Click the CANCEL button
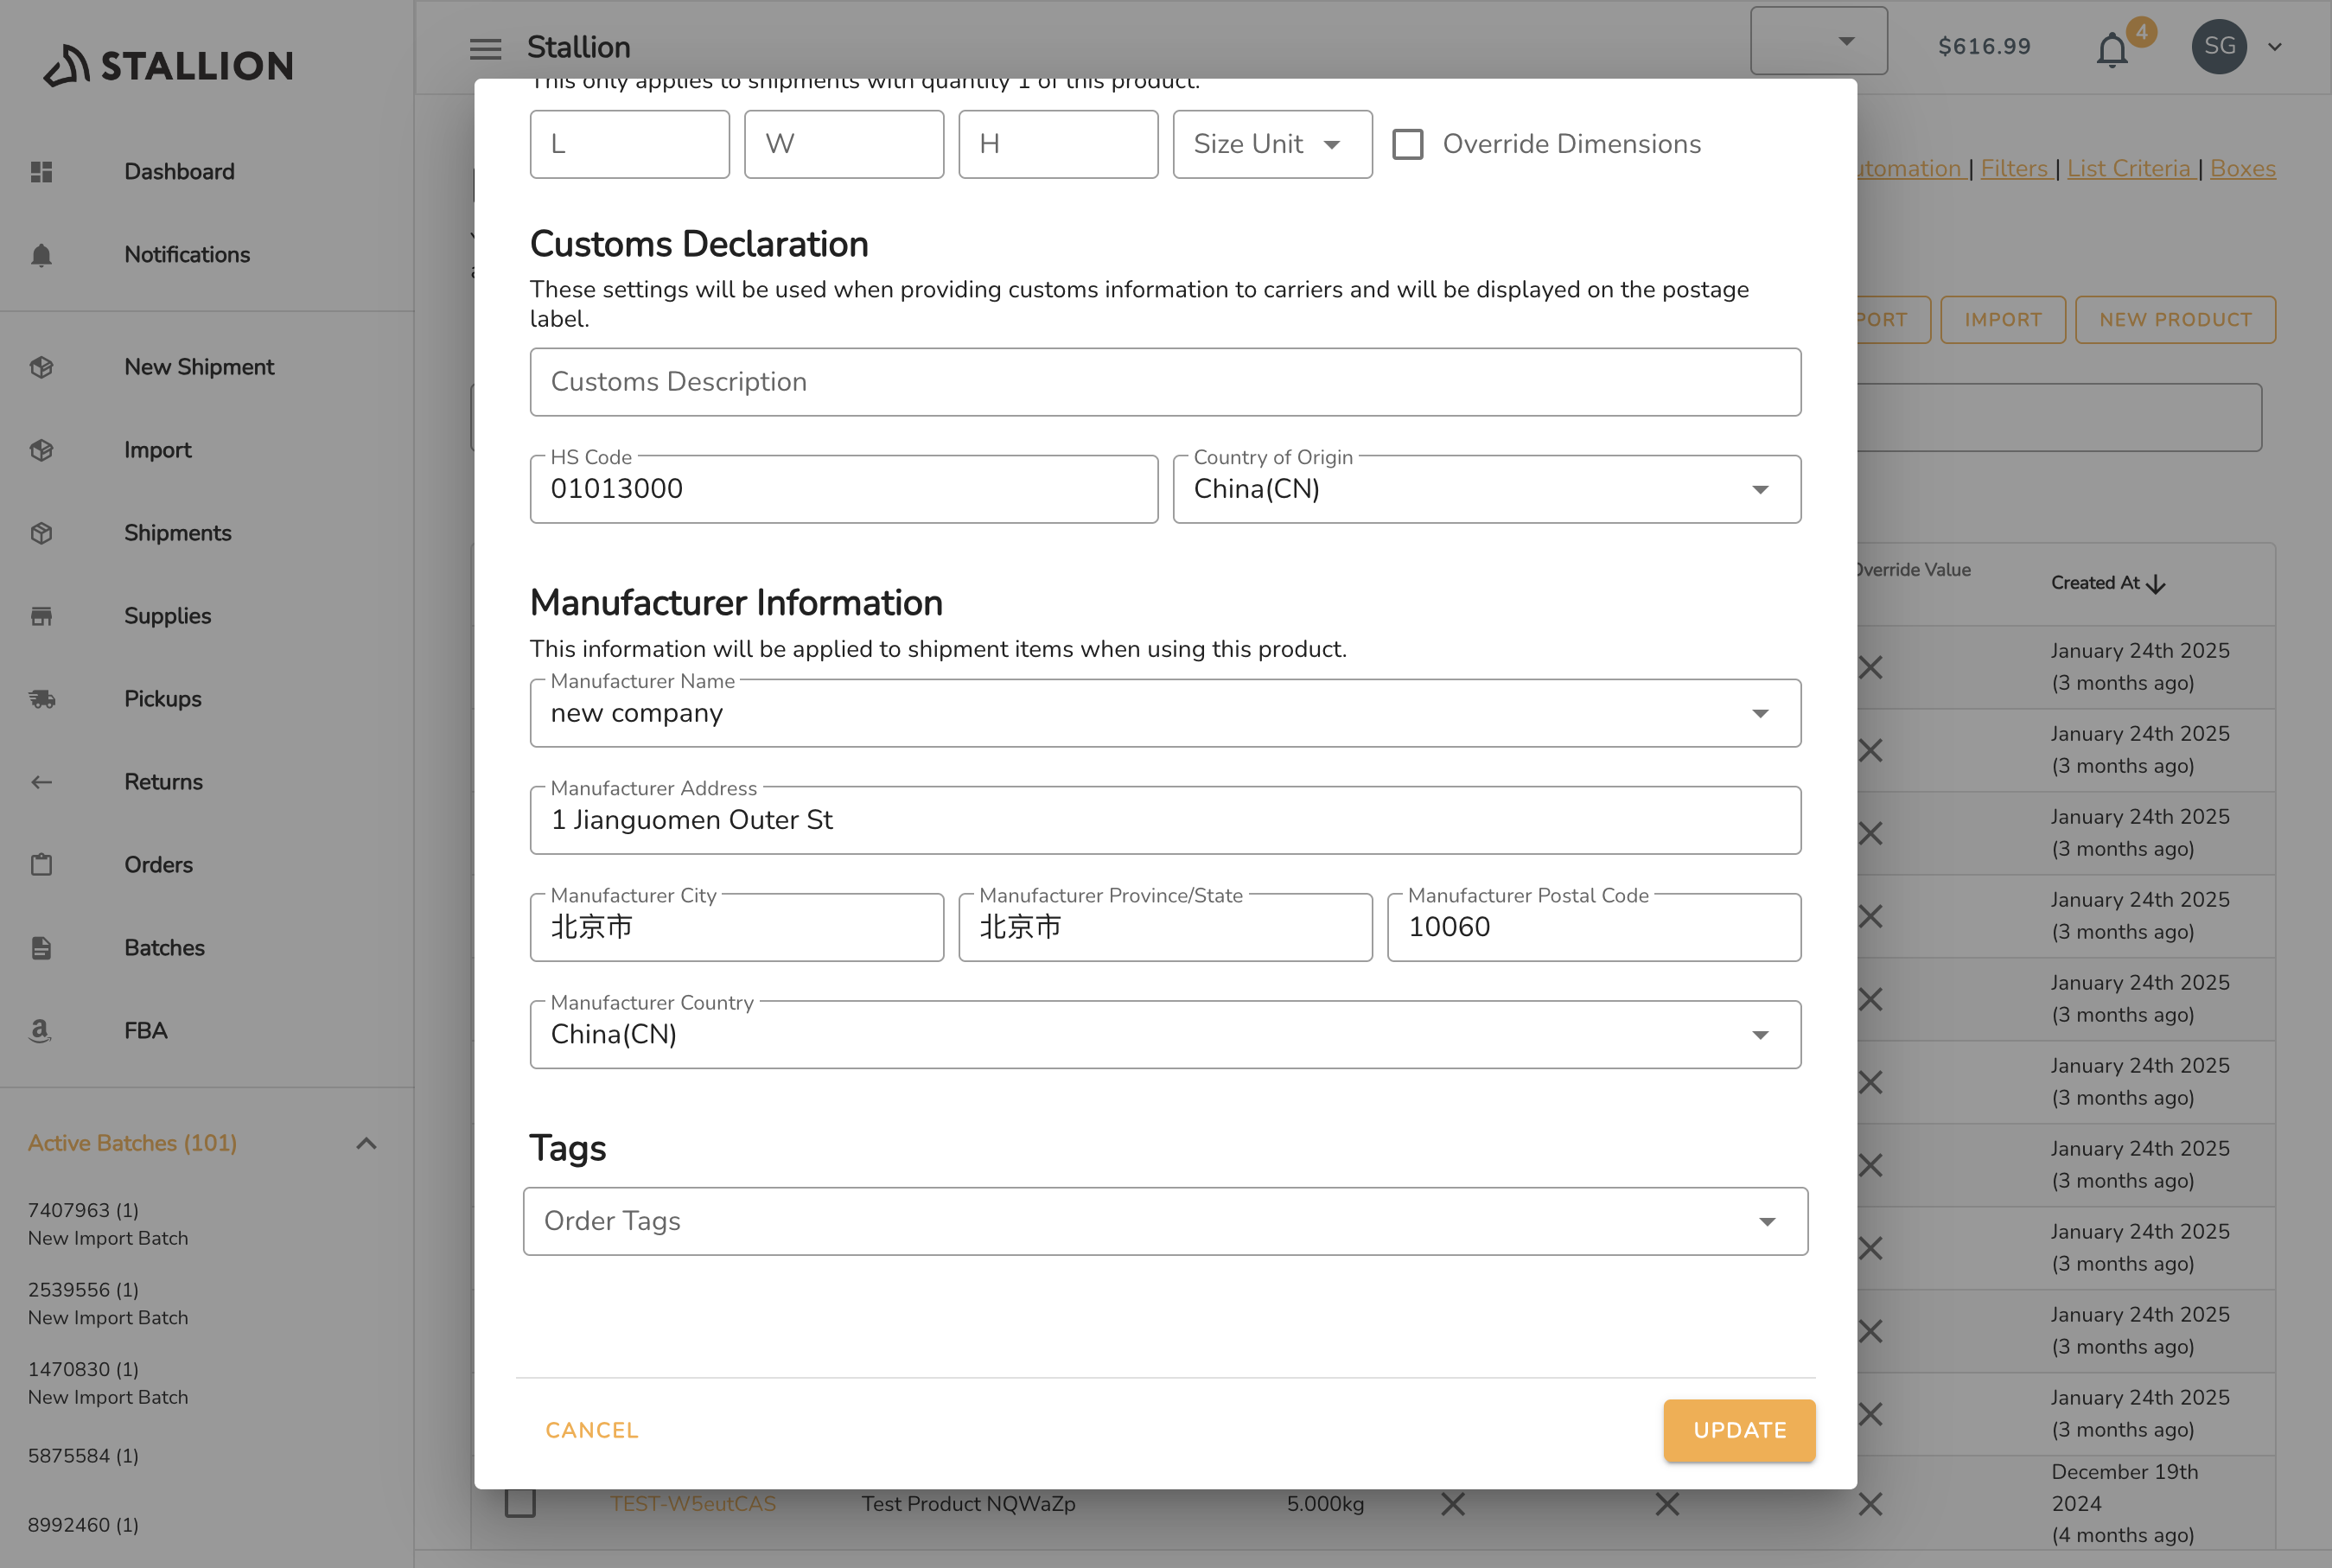The height and width of the screenshot is (1568, 2332). tap(591, 1431)
